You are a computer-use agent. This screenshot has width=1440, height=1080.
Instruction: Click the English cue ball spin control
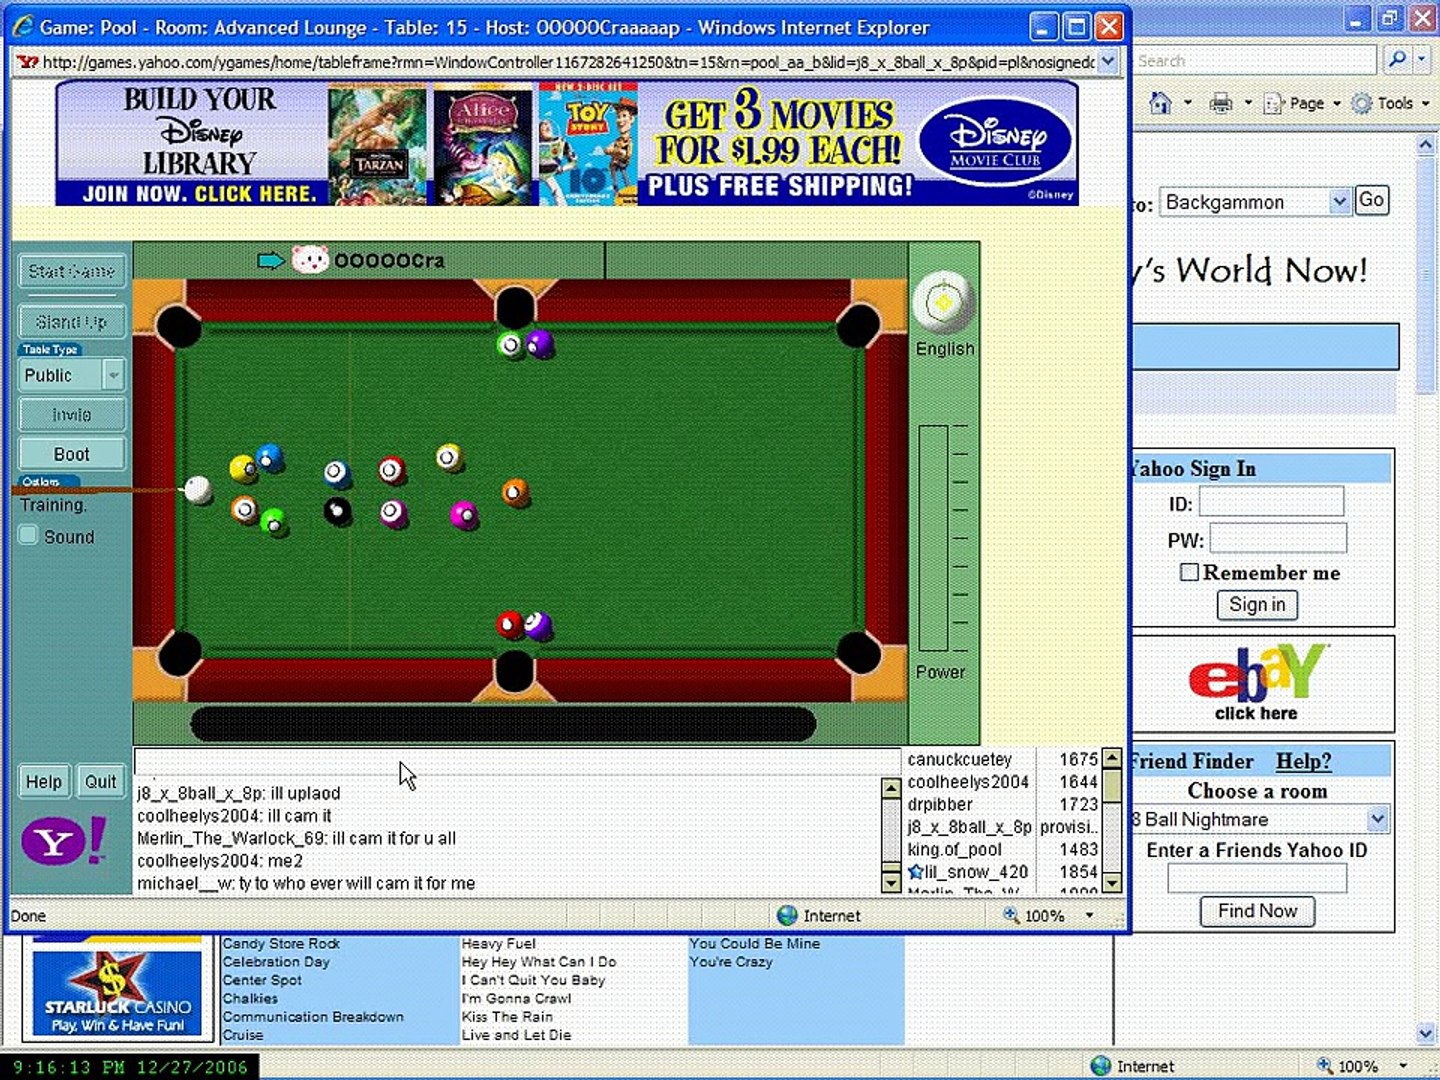(943, 302)
